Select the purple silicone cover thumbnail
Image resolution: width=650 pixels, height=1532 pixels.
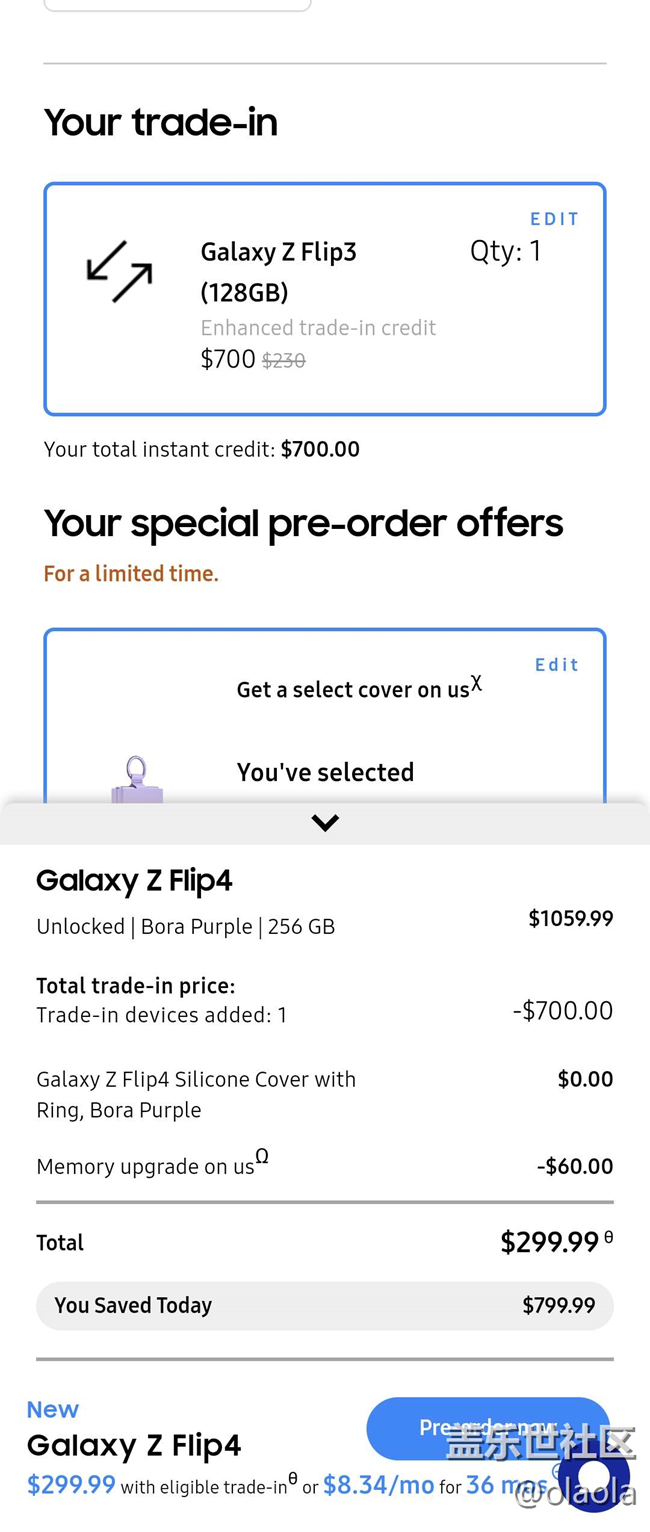click(137, 781)
